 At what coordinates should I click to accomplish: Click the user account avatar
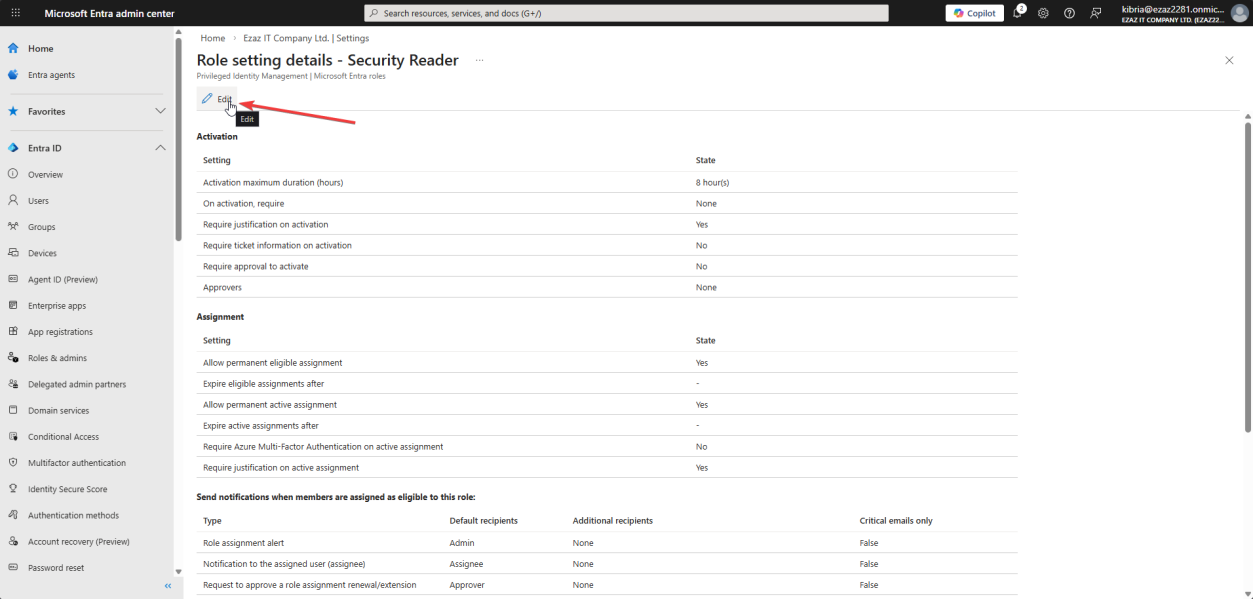pos(1239,13)
